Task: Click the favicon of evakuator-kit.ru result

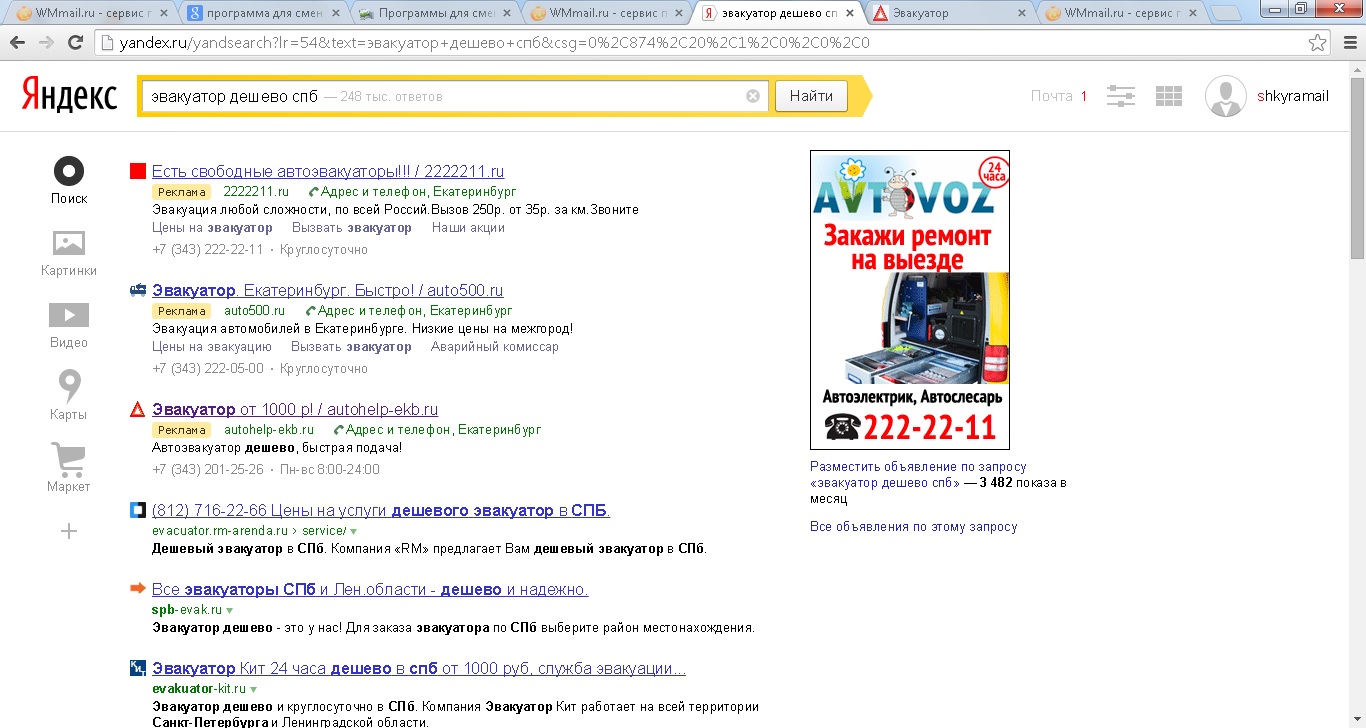Action: [138, 668]
